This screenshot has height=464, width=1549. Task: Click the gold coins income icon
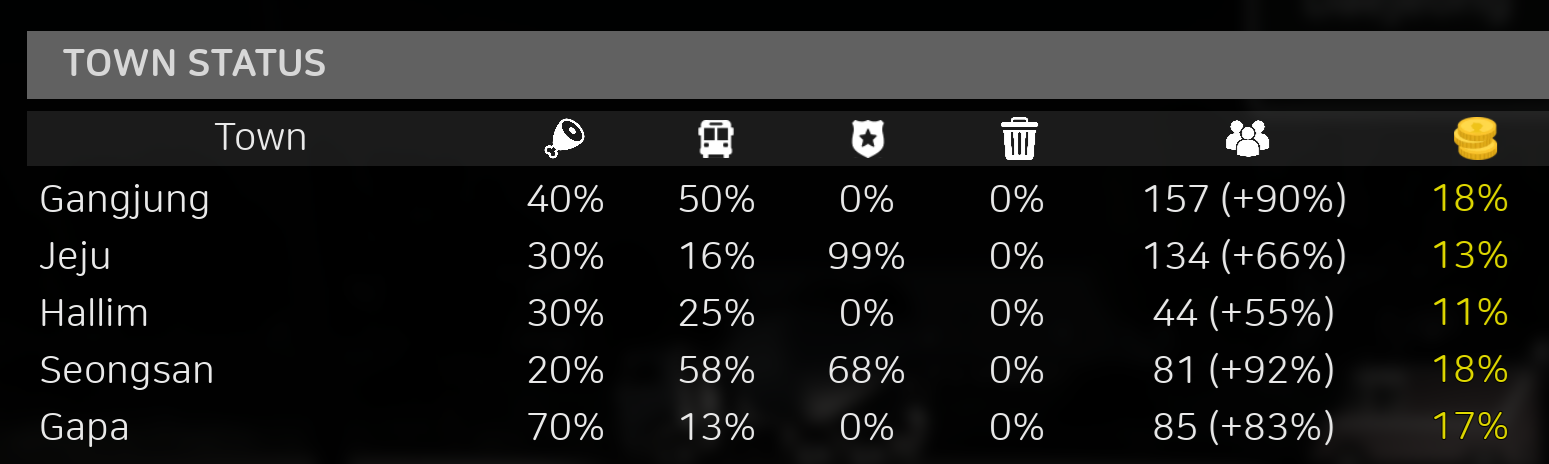[1475, 138]
